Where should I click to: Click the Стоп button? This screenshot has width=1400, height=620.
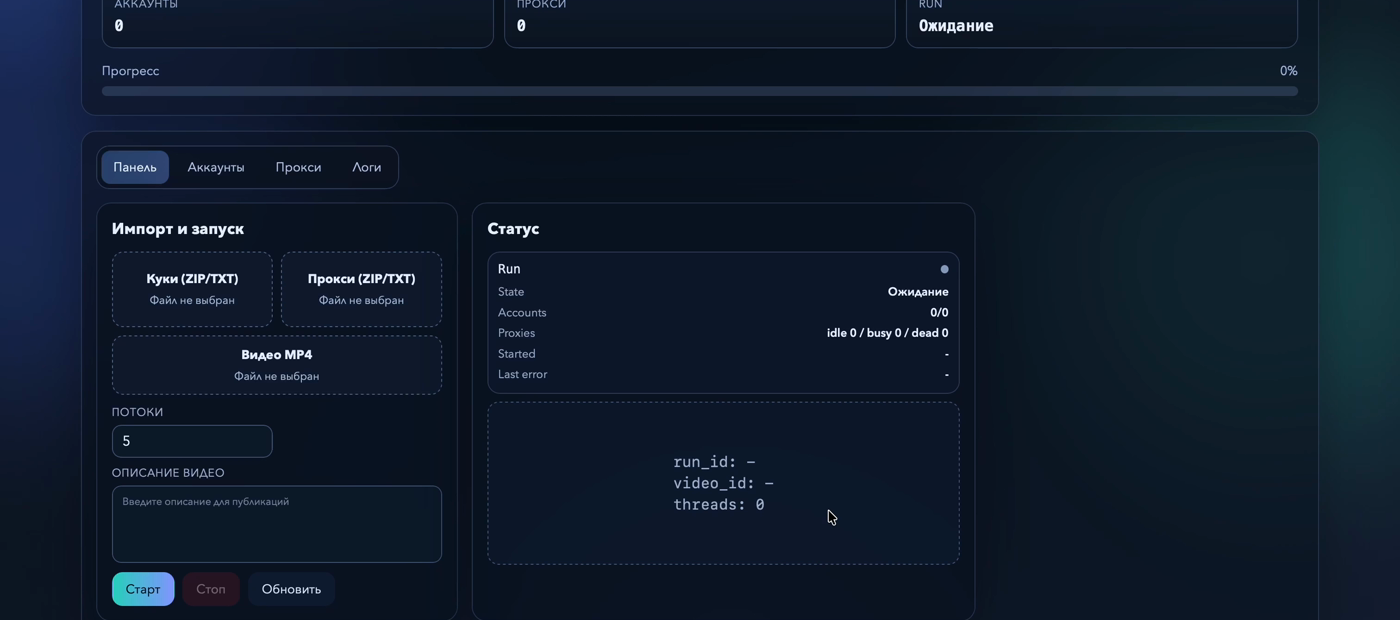click(211, 589)
